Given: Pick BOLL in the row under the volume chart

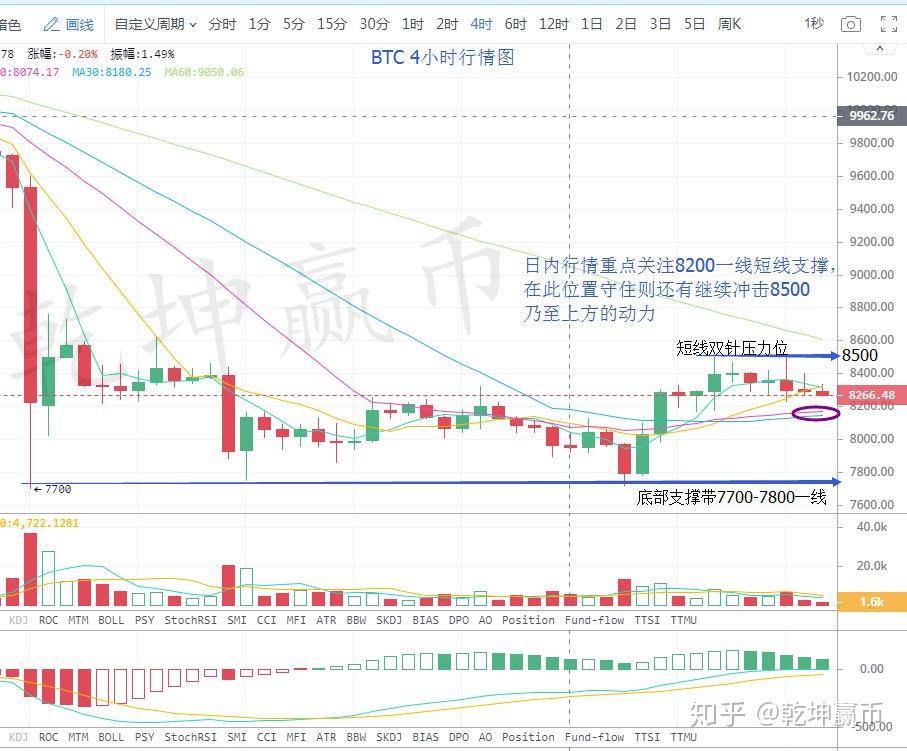Looking at the screenshot, I should point(112,620).
